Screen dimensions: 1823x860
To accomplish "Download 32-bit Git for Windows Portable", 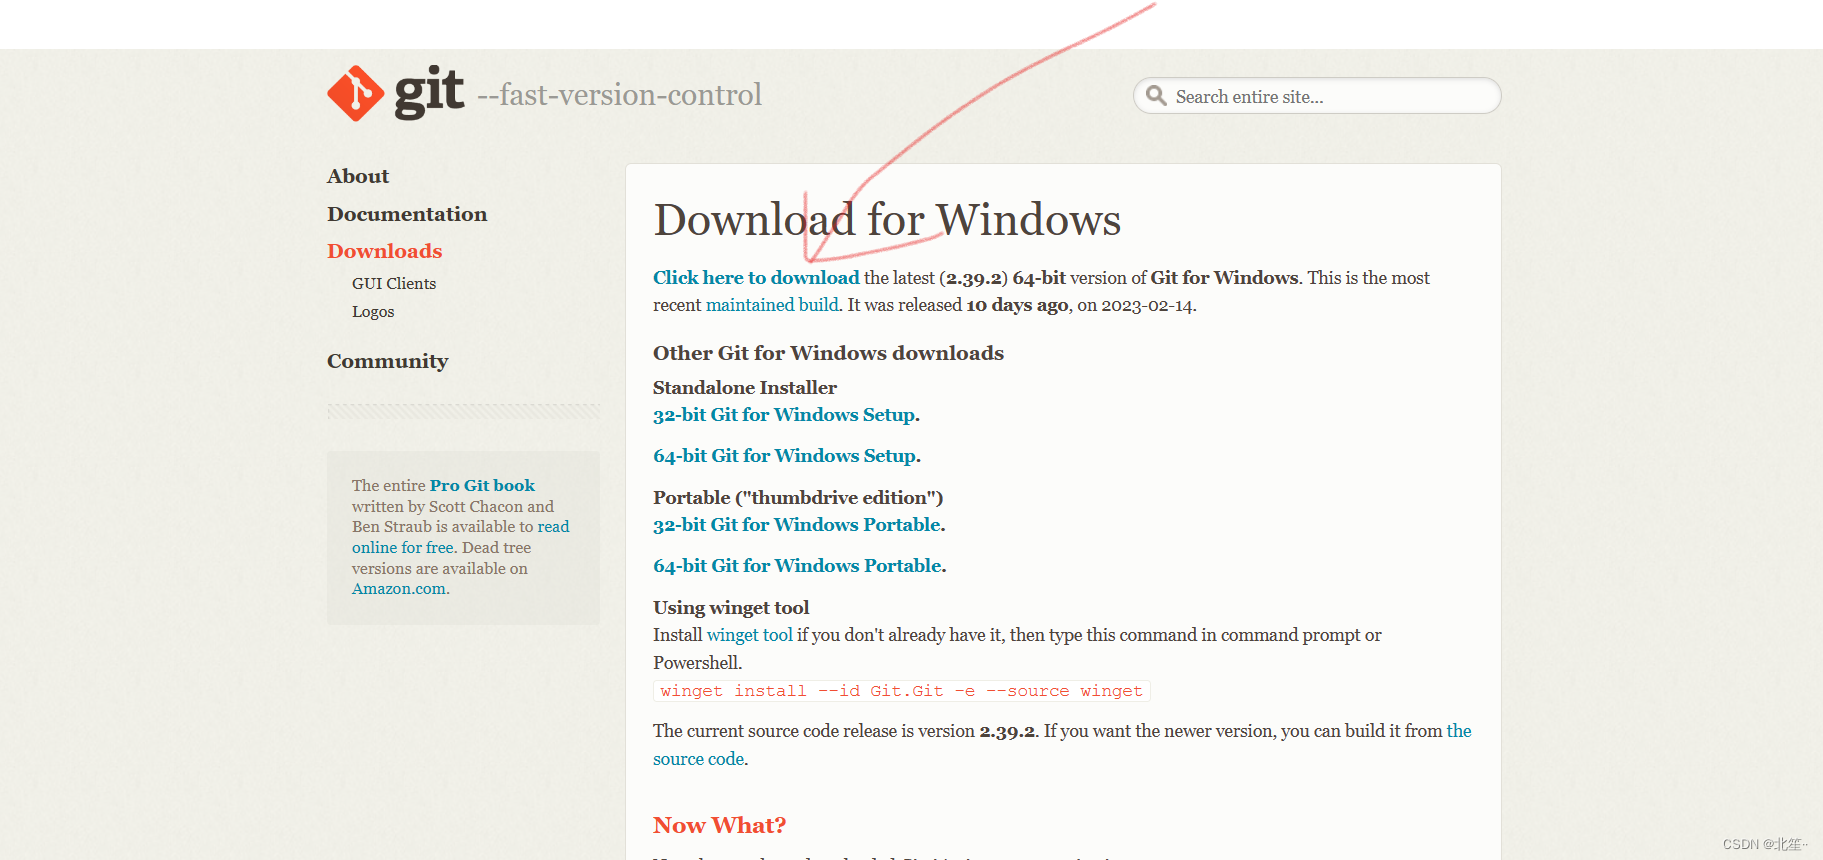I will pyautogui.click(x=797, y=525).
